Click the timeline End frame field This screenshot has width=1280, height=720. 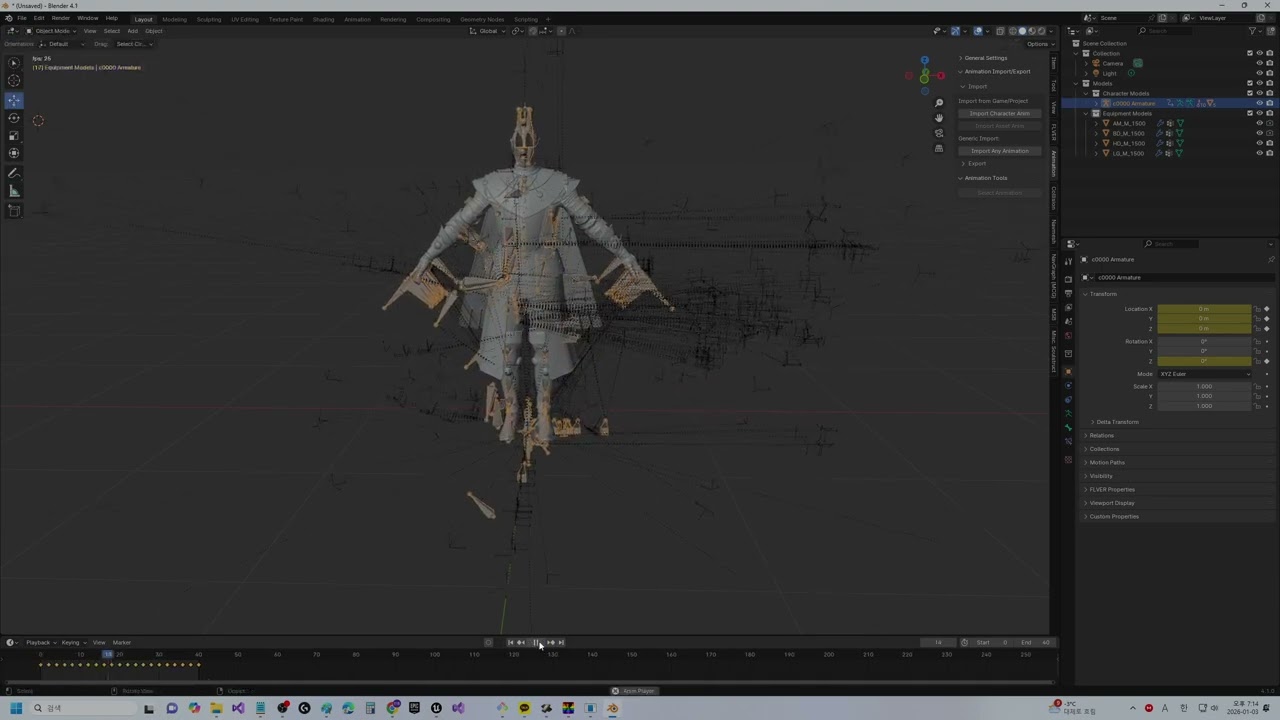1035,642
